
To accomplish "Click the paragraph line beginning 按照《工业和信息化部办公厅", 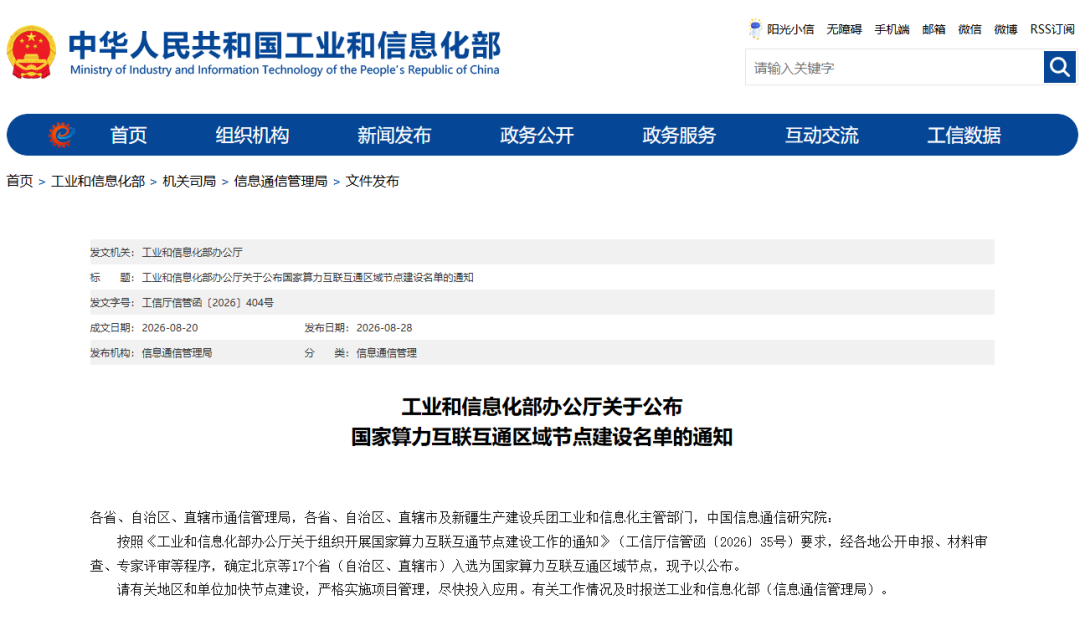I will point(552,541).
